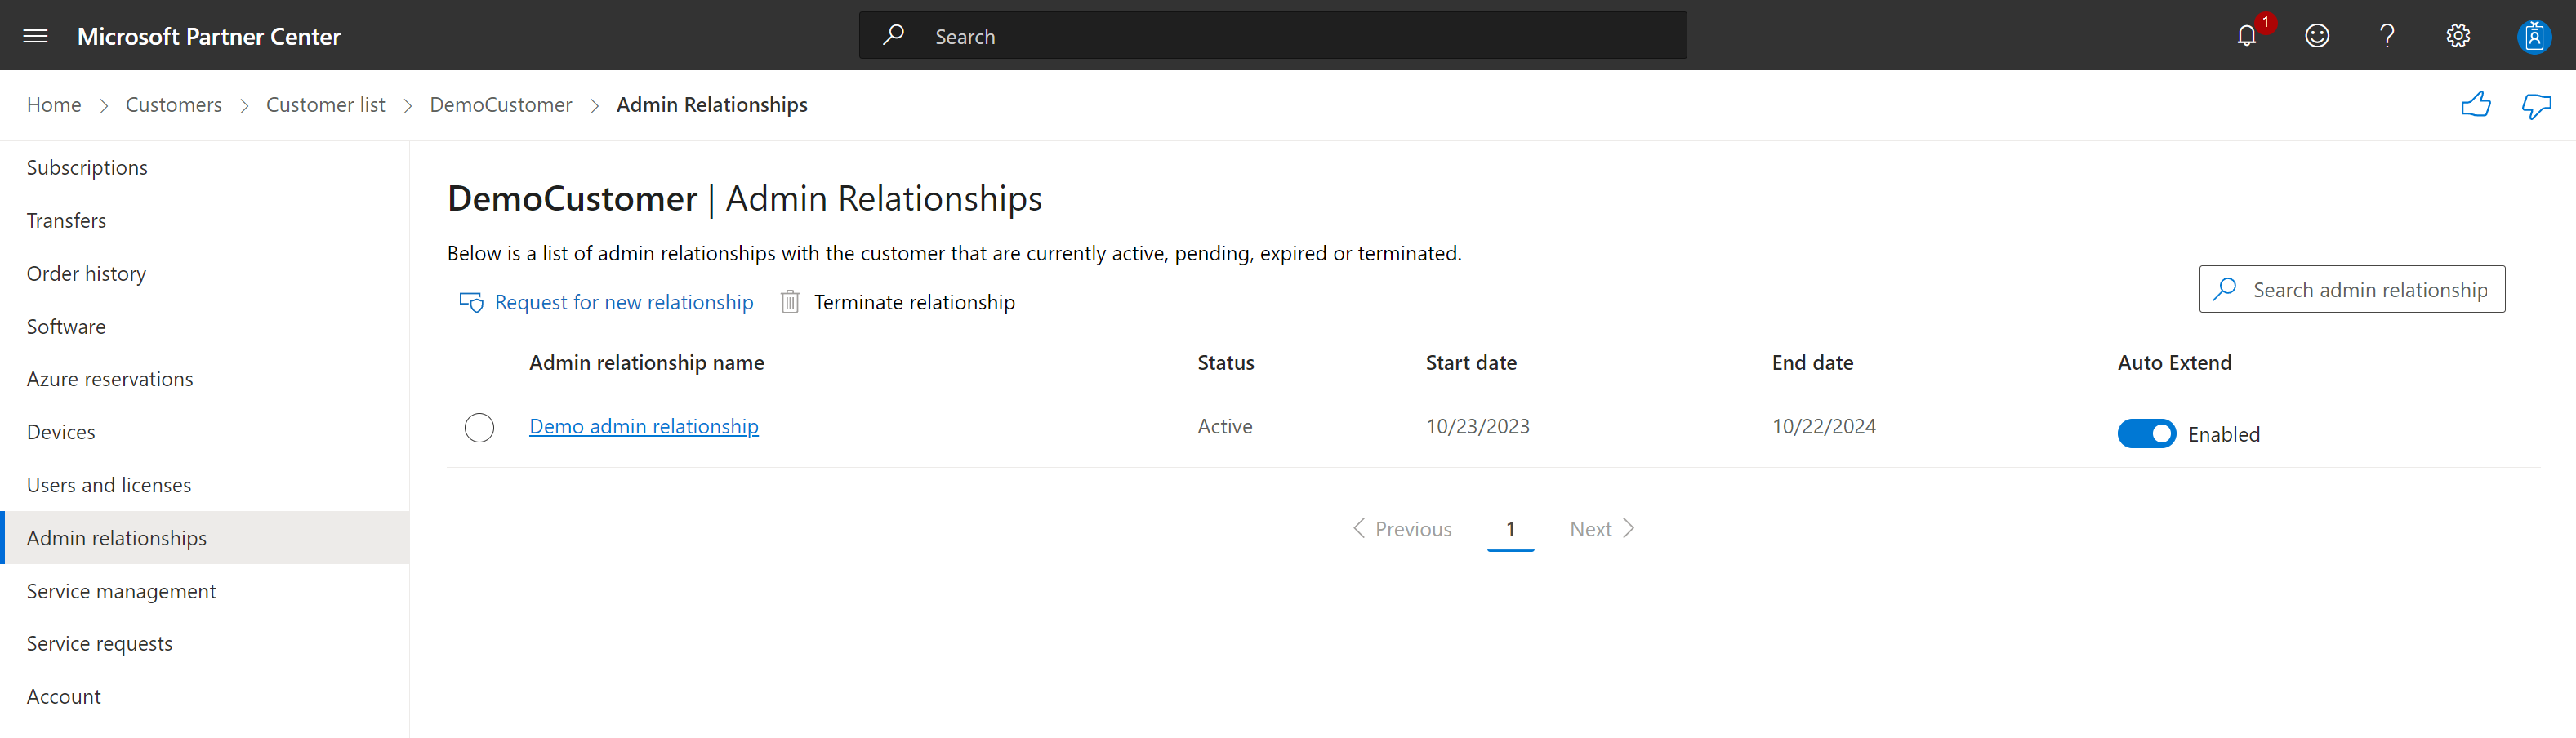
Task: Navigate to Customer list breadcrumb
Action: 325,105
